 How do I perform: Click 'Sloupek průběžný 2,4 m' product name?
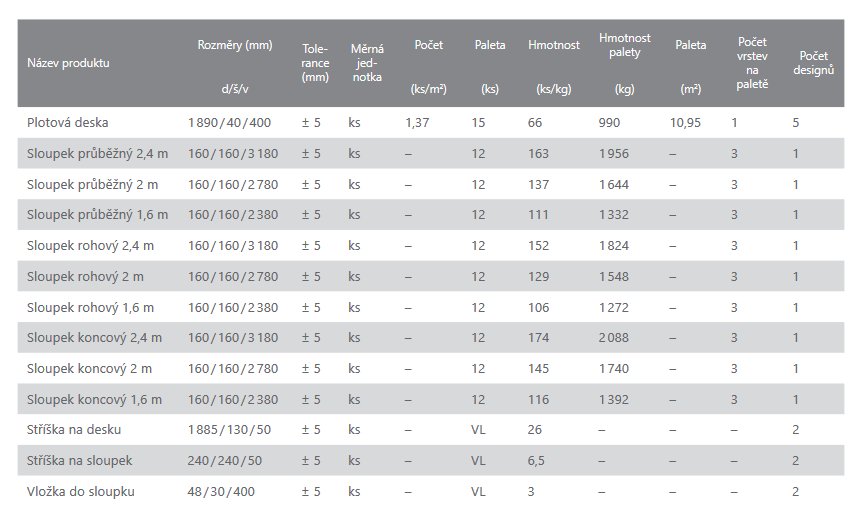[97, 153]
